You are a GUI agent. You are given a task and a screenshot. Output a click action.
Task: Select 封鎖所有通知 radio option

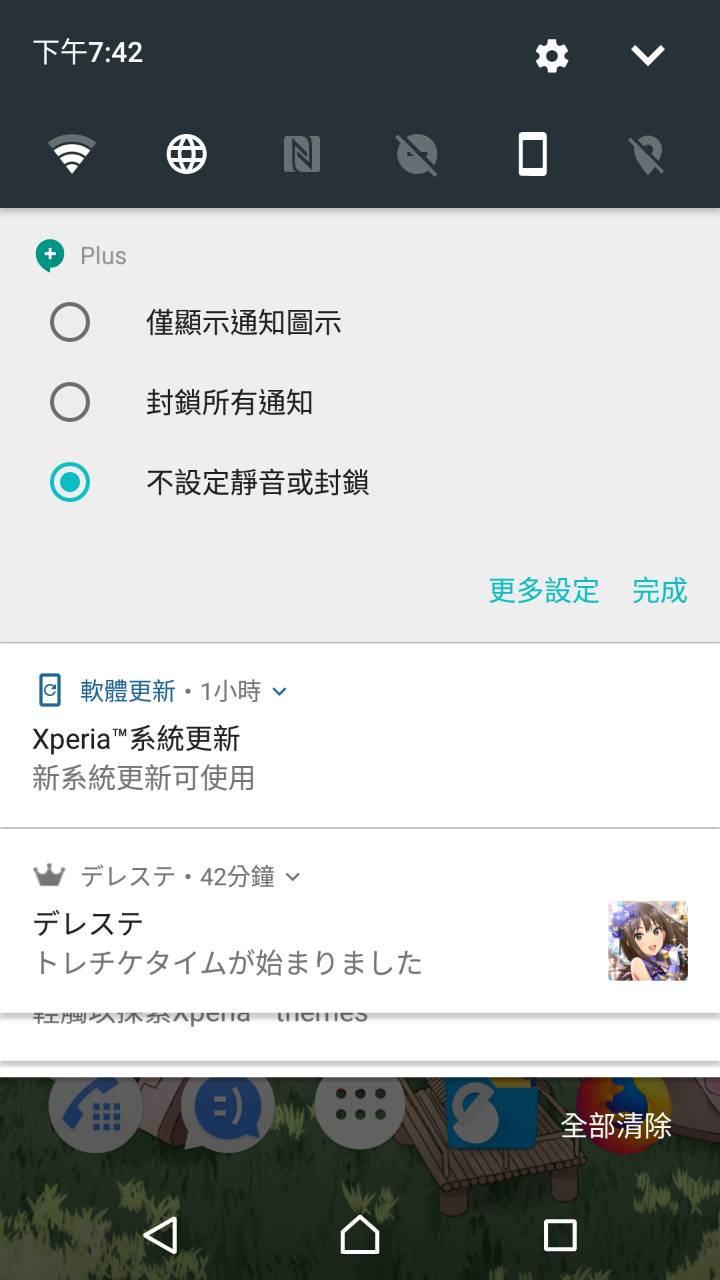(x=70, y=403)
